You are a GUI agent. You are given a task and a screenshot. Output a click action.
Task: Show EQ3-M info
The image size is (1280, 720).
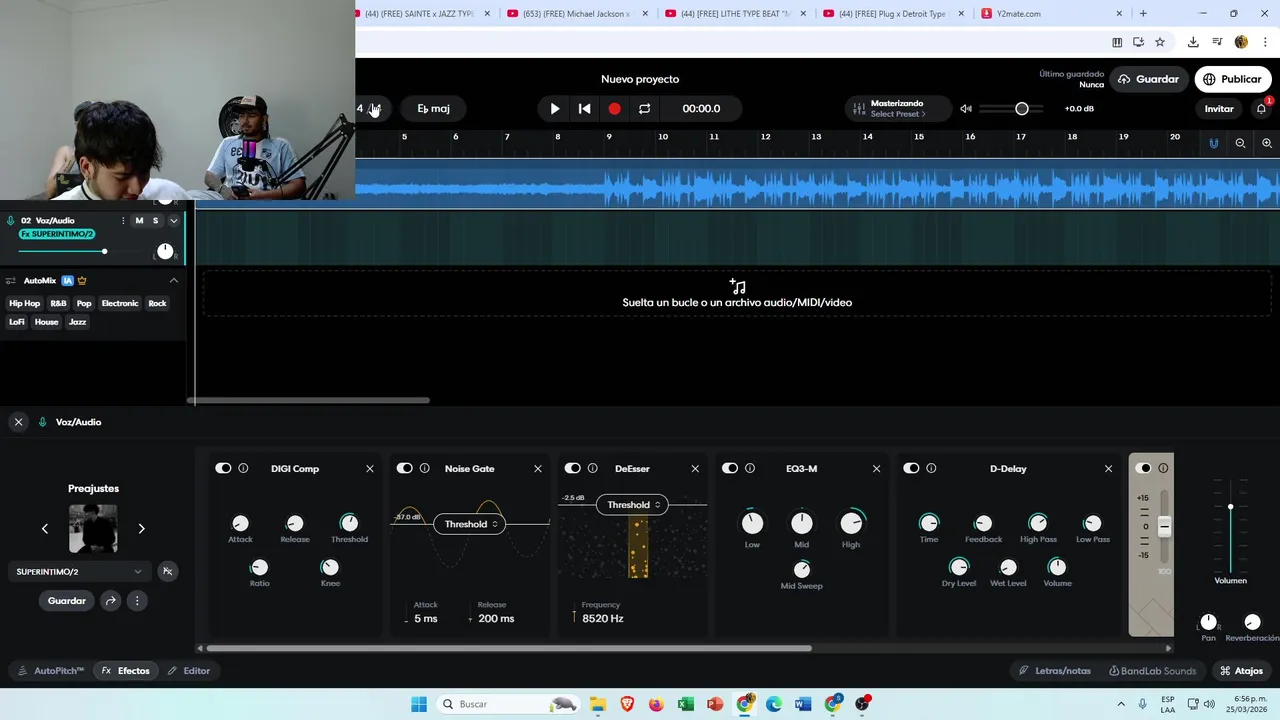click(750, 468)
